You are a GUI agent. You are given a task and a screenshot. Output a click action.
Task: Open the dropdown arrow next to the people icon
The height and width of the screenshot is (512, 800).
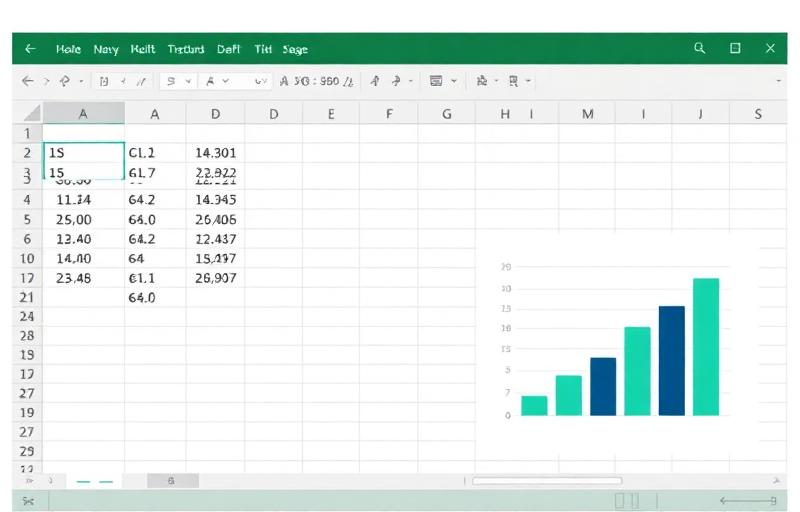[496, 81]
